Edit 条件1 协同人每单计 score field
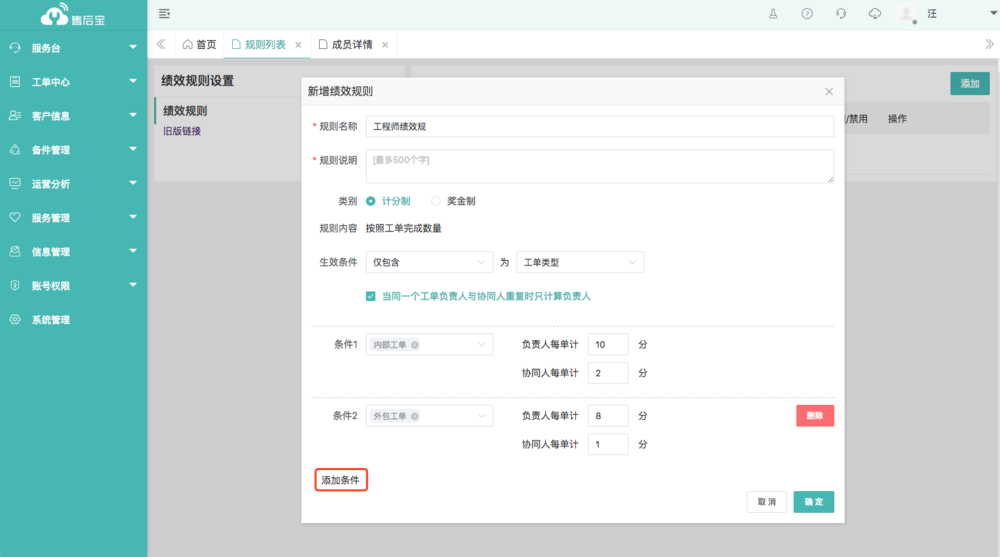The height and width of the screenshot is (557, 1000). 608,373
